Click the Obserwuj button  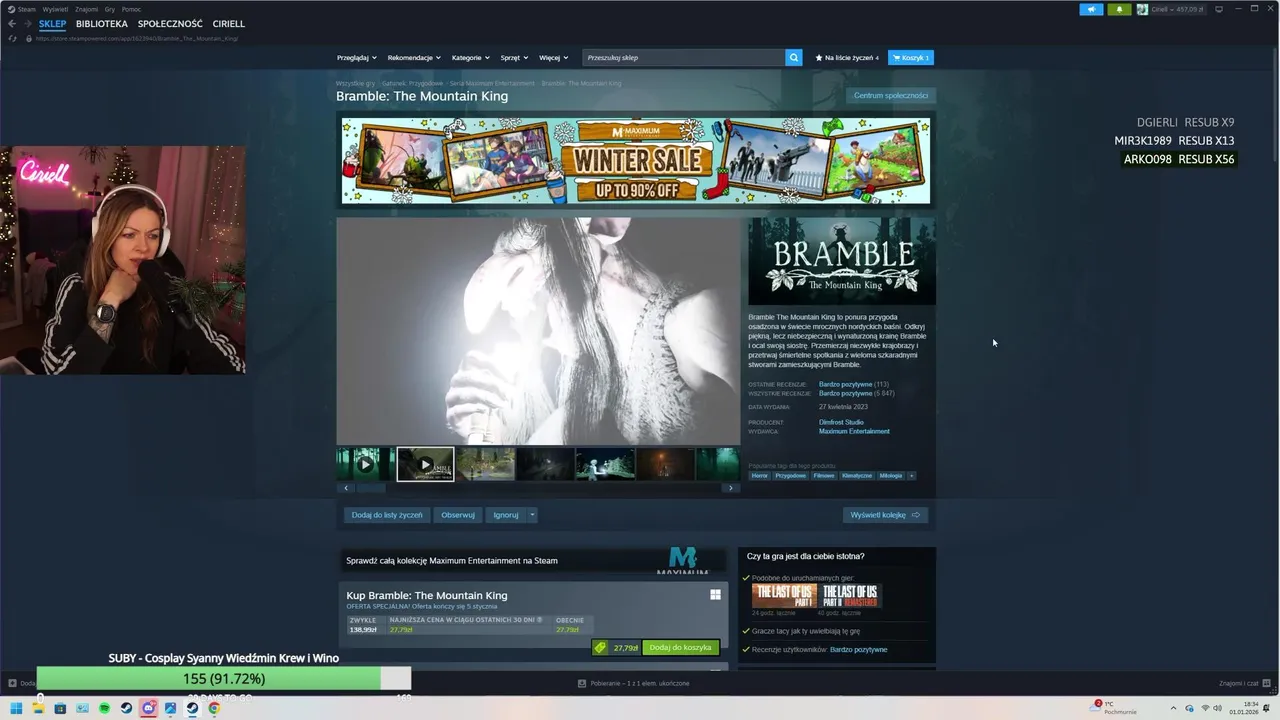(458, 515)
